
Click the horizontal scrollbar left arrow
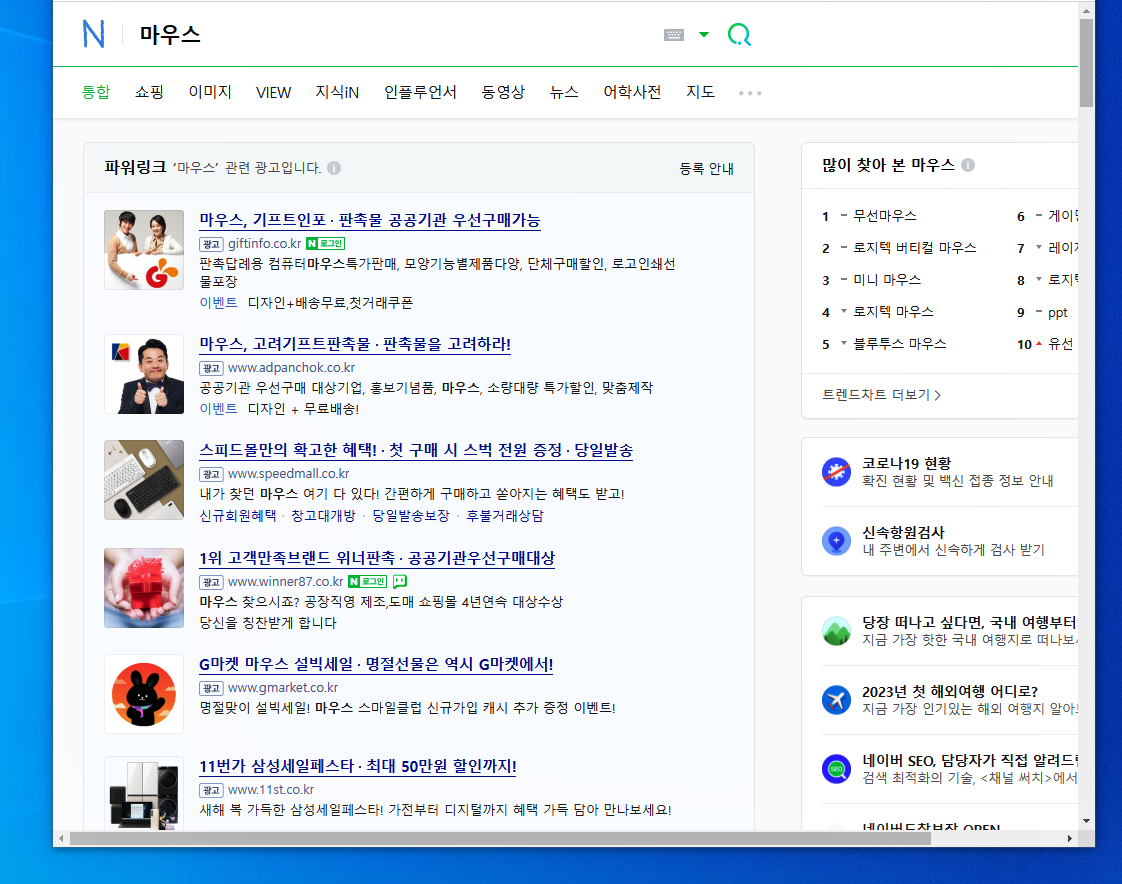(62, 838)
